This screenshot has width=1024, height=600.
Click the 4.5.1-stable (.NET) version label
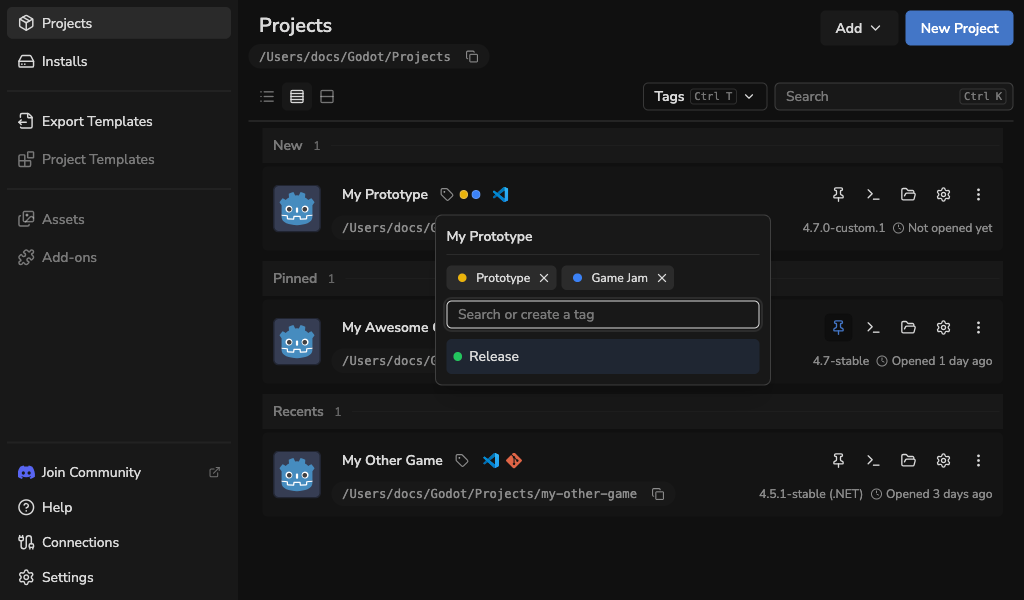point(810,494)
